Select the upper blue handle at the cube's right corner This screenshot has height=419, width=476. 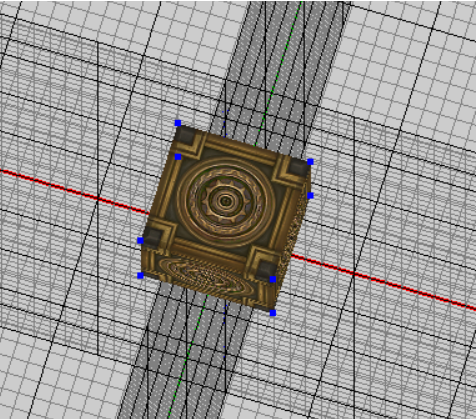click(310, 162)
